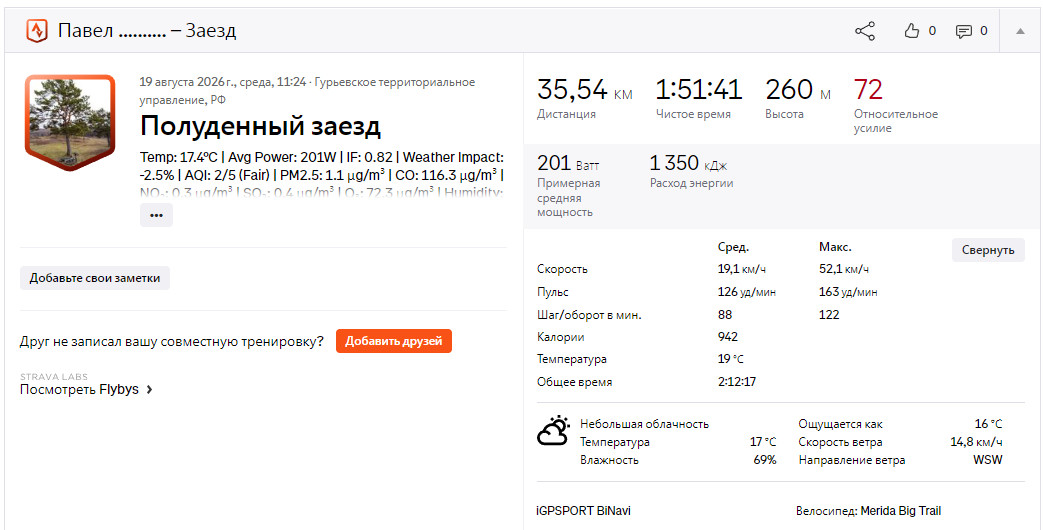Open the Merida Big Trail bike link

tap(901, 511)
